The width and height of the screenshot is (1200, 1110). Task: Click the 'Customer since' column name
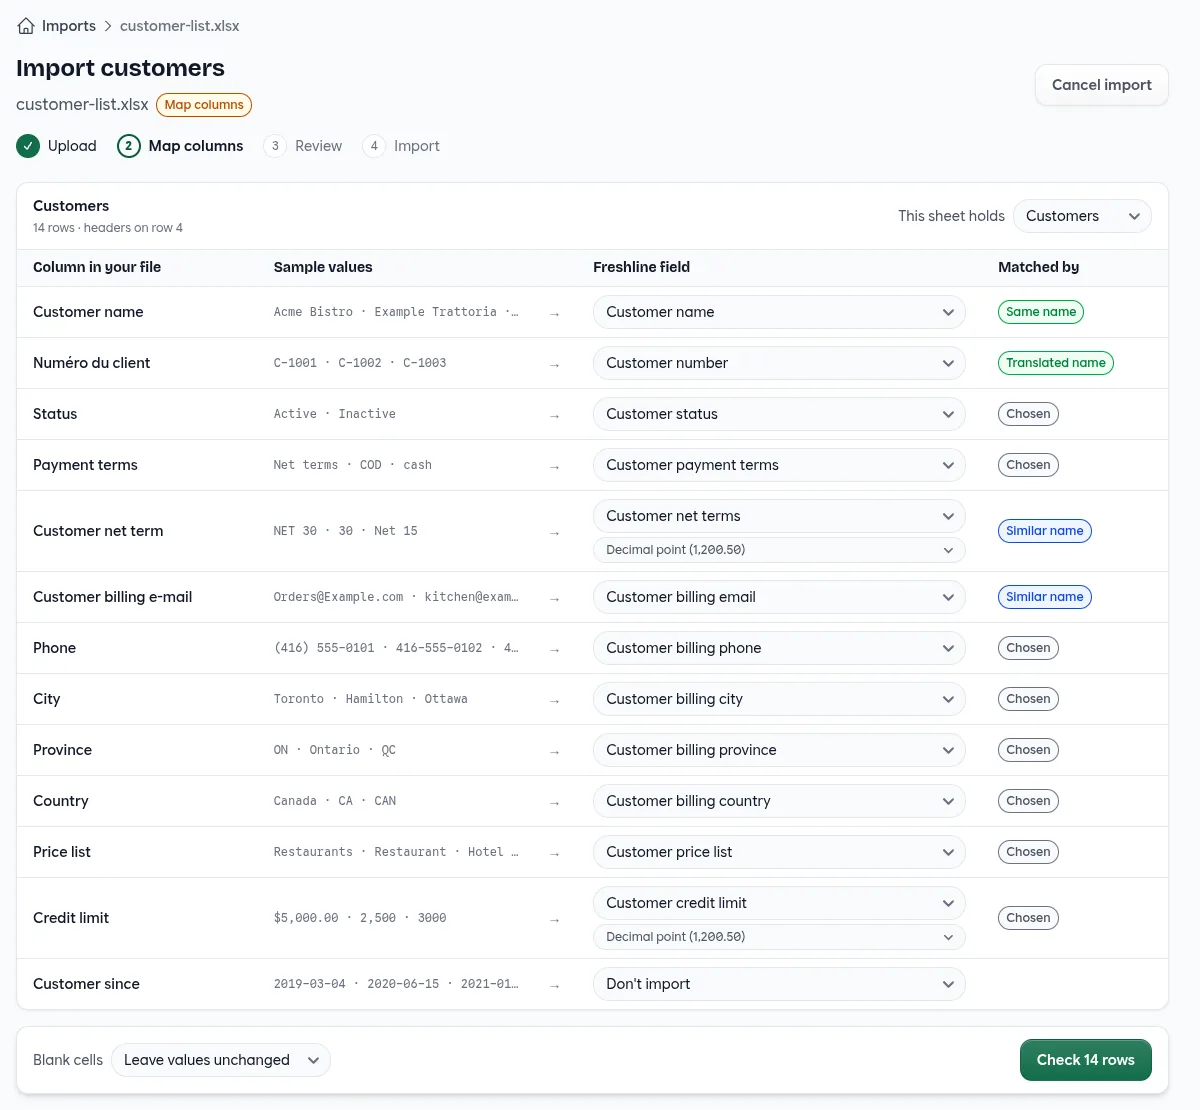pos(86,984)
